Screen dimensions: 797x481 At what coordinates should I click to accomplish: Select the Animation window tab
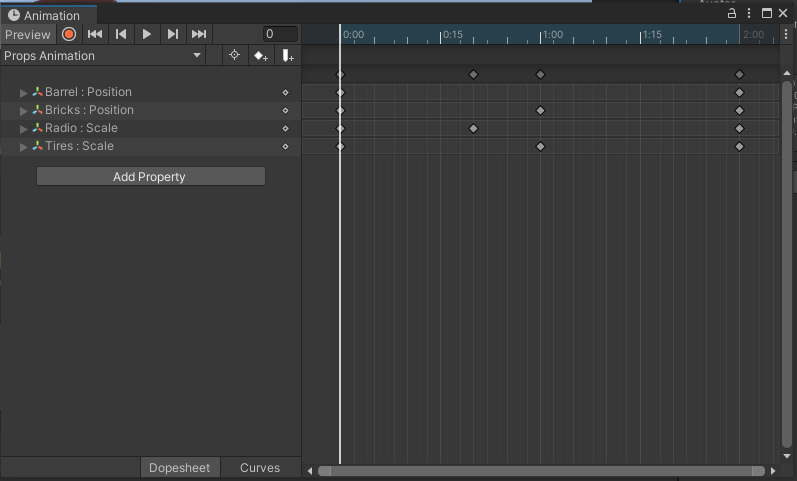coord(49,15)
